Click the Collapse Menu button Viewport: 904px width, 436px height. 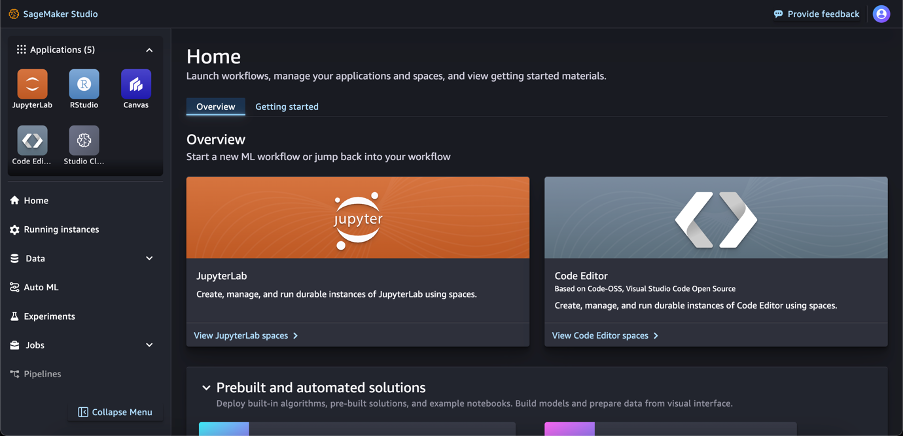click(115, 412)
